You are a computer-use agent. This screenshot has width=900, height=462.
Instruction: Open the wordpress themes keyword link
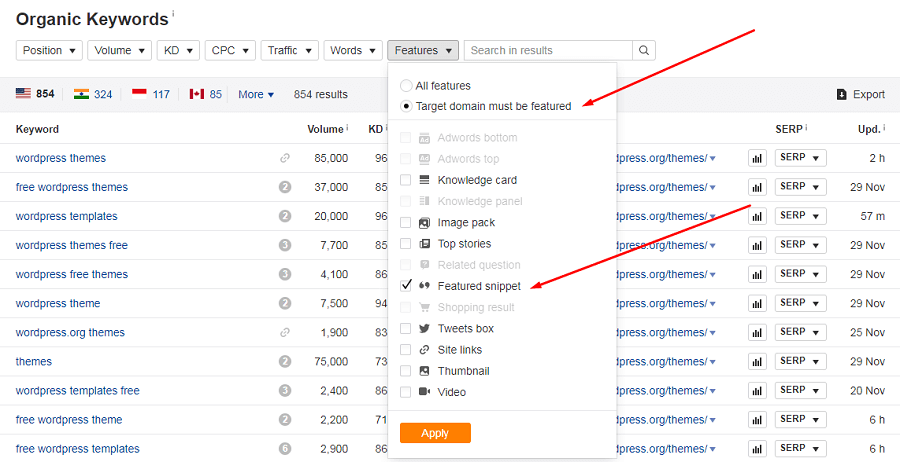(61, 158)
